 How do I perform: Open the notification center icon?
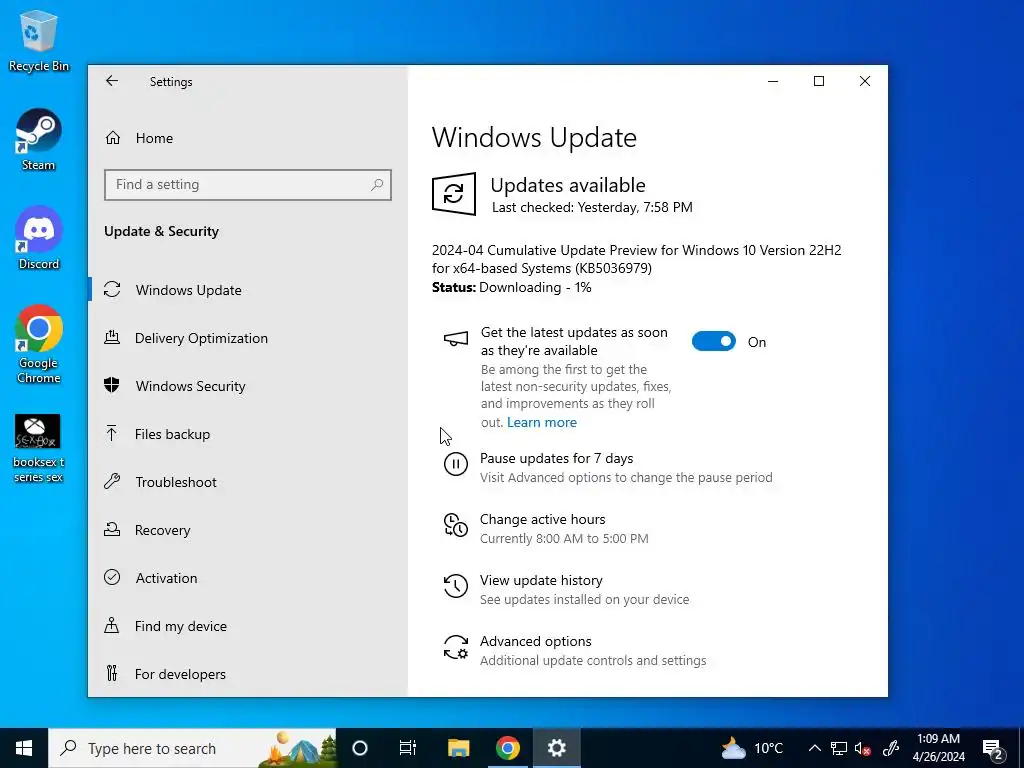click(993, 748)
